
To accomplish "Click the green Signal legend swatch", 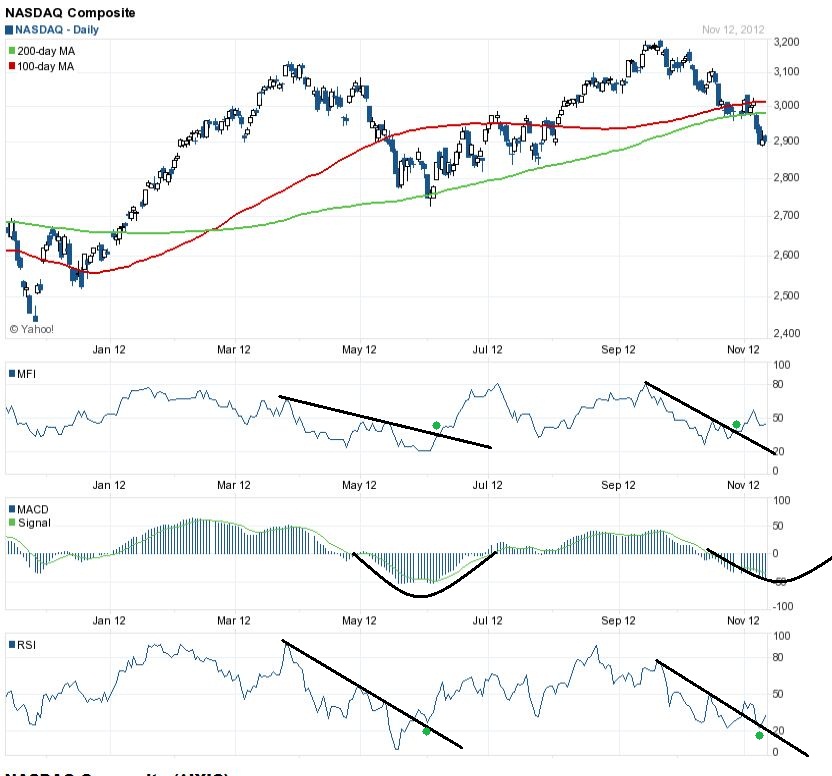I will (x=11, y=522).
